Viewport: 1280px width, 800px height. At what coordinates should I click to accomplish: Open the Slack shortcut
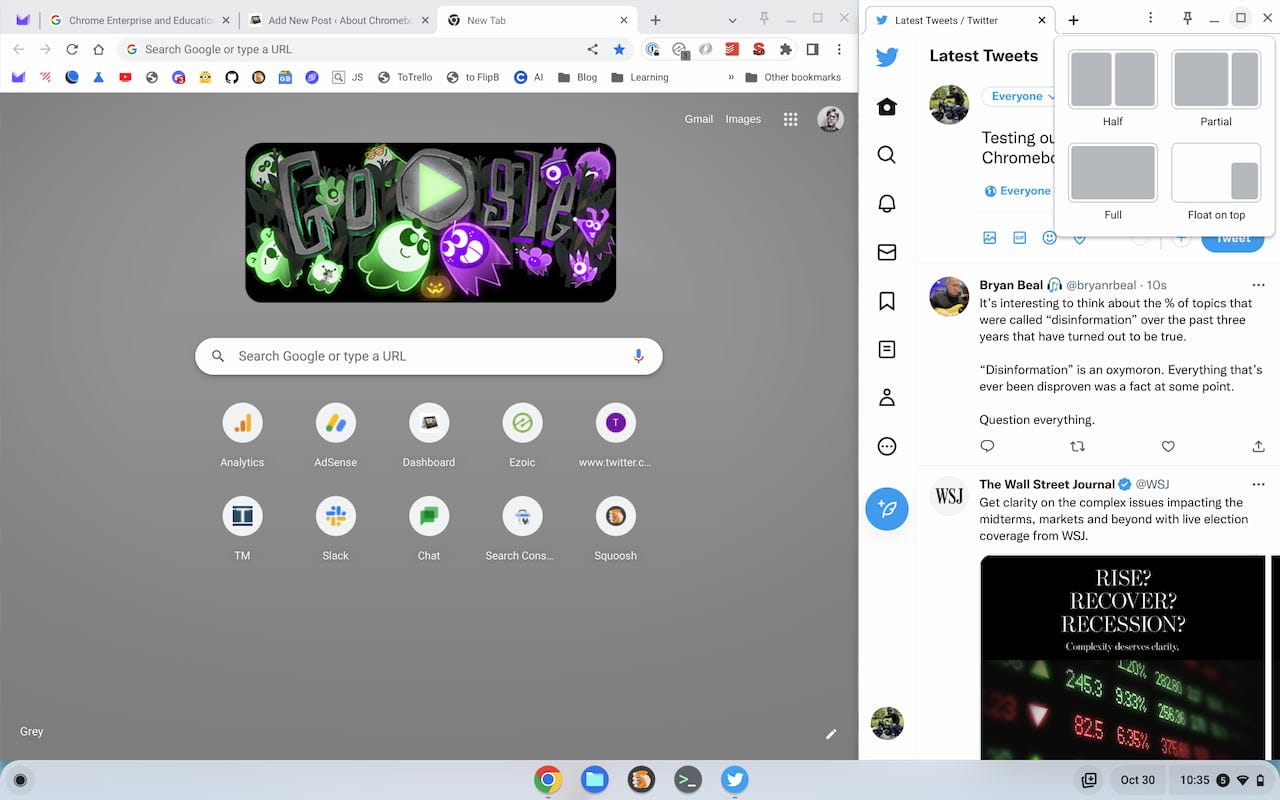[335, 530]
